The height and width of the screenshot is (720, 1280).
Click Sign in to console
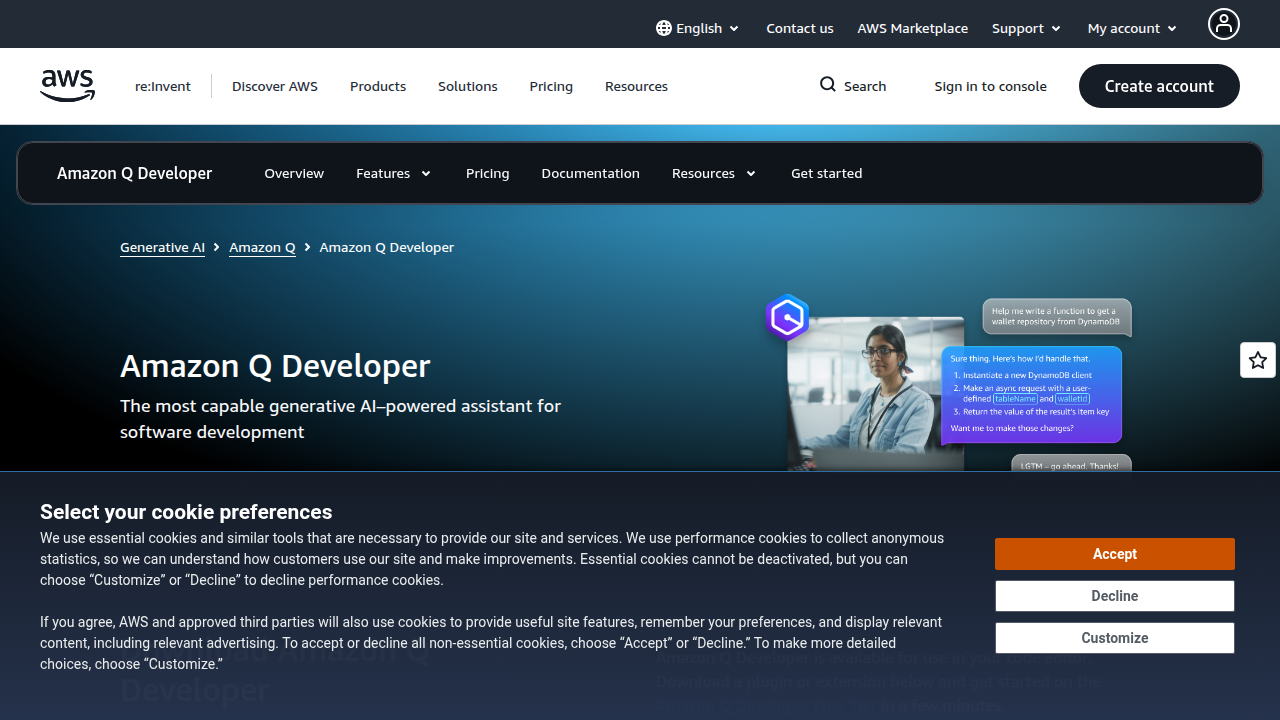[990, 86]
